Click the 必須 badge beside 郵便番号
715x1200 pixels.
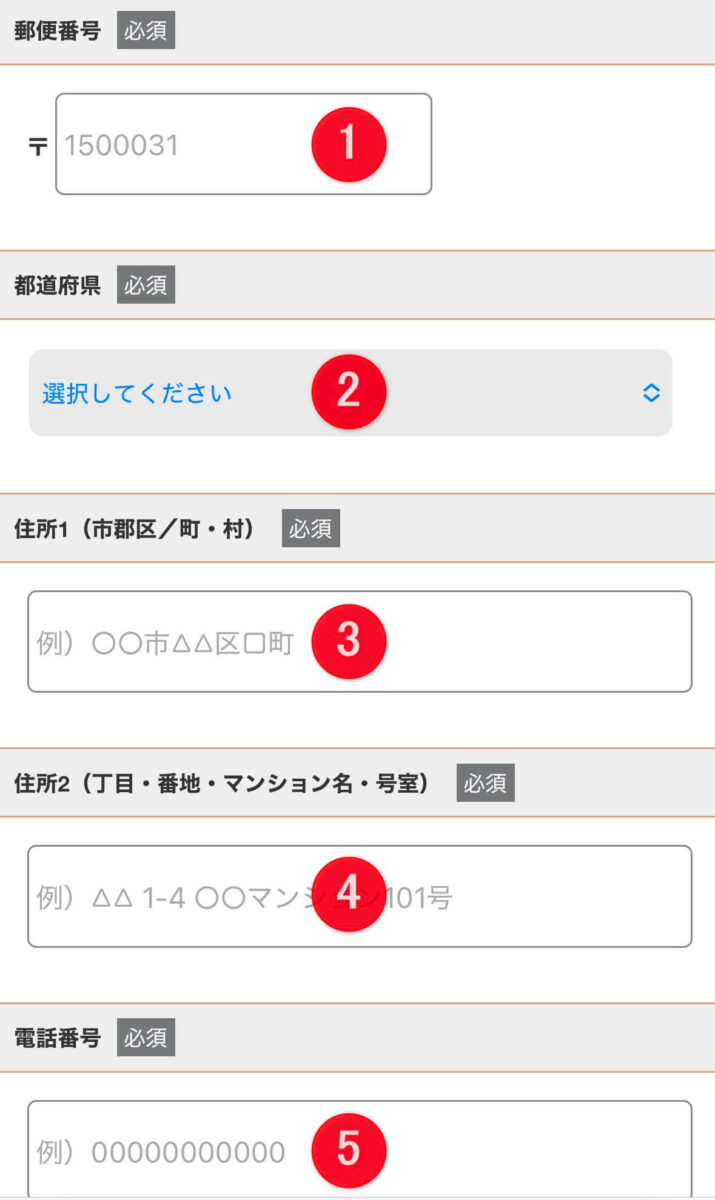(146, 31)
